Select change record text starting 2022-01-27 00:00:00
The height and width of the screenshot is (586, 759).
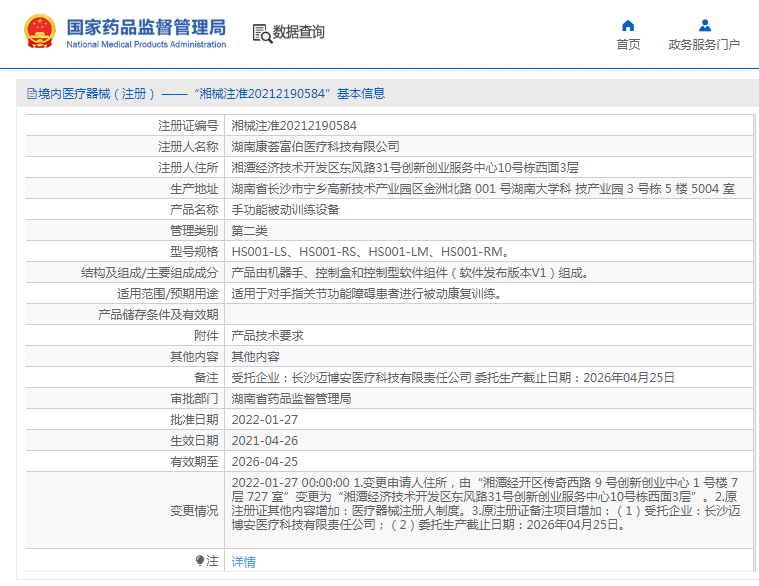[x=486, y=504]
